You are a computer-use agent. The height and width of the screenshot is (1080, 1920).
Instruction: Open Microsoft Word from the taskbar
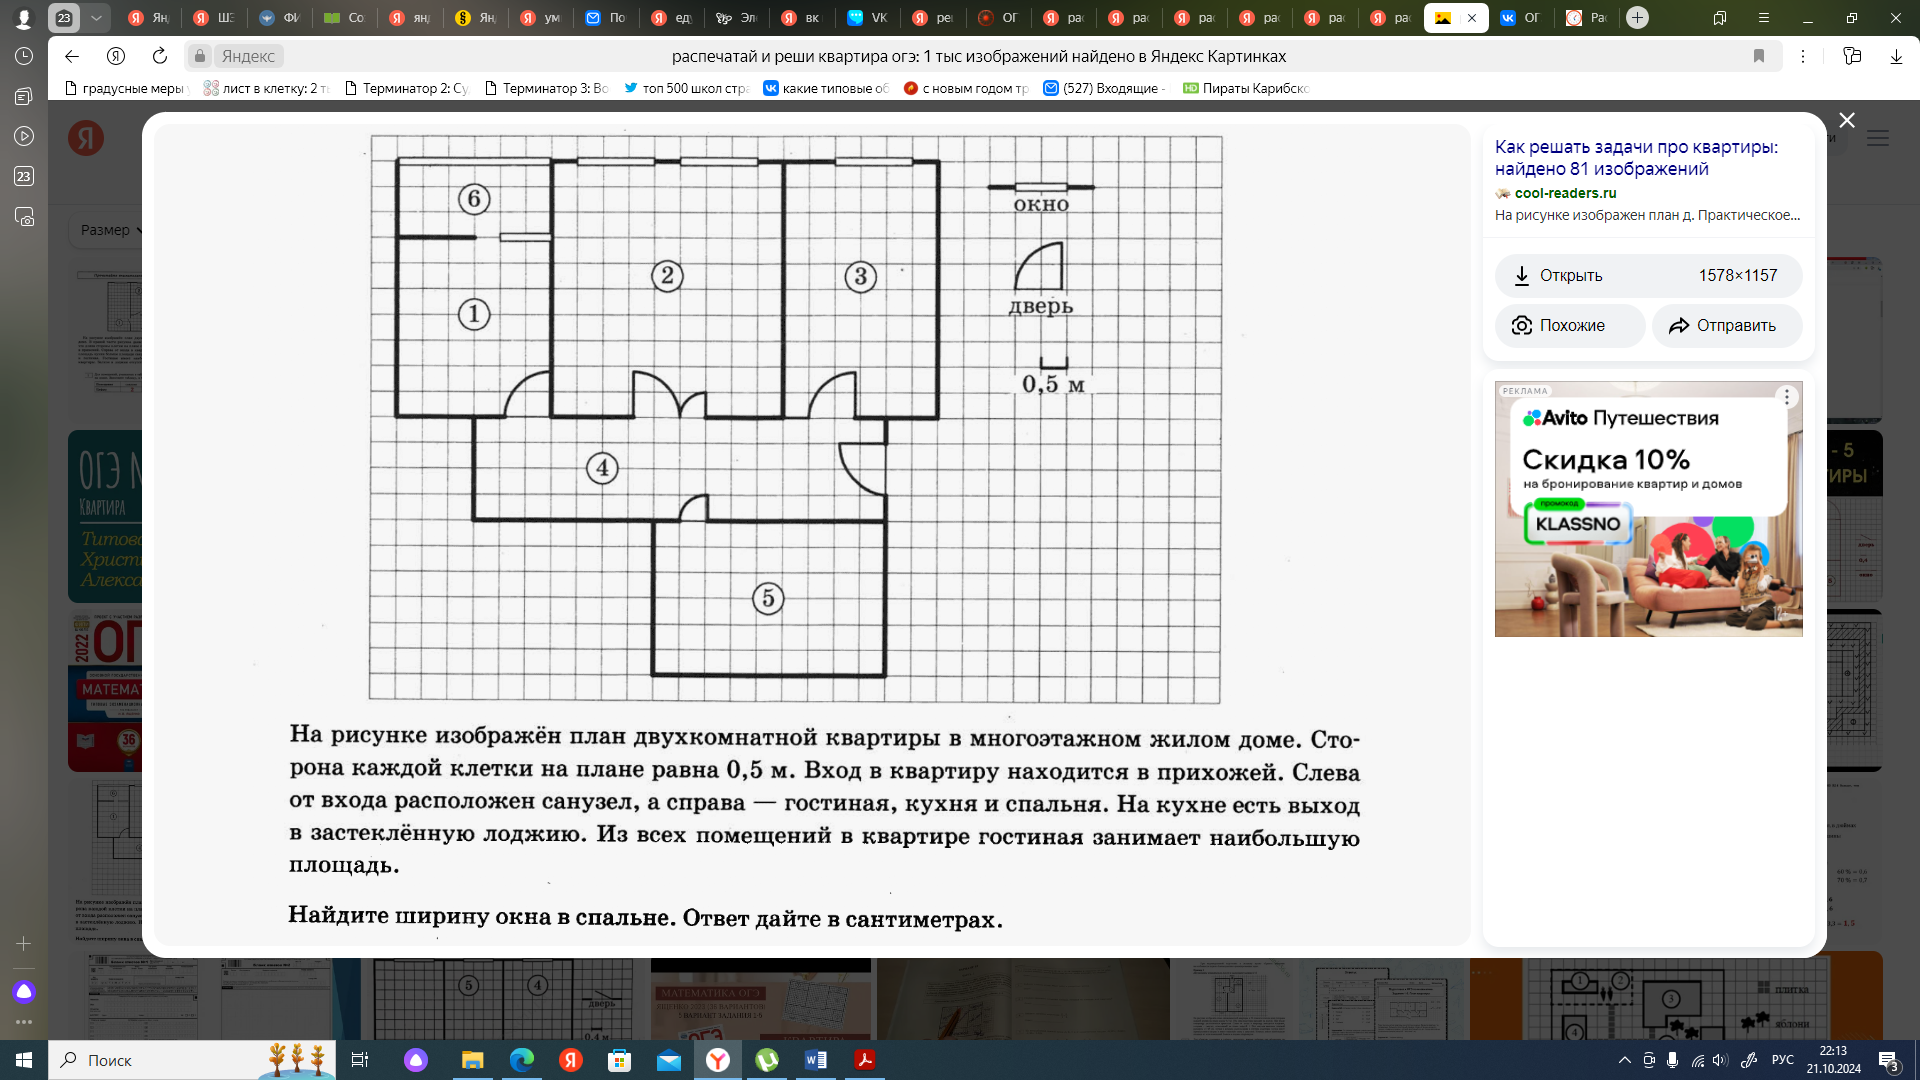click(x=816, y=1060)
